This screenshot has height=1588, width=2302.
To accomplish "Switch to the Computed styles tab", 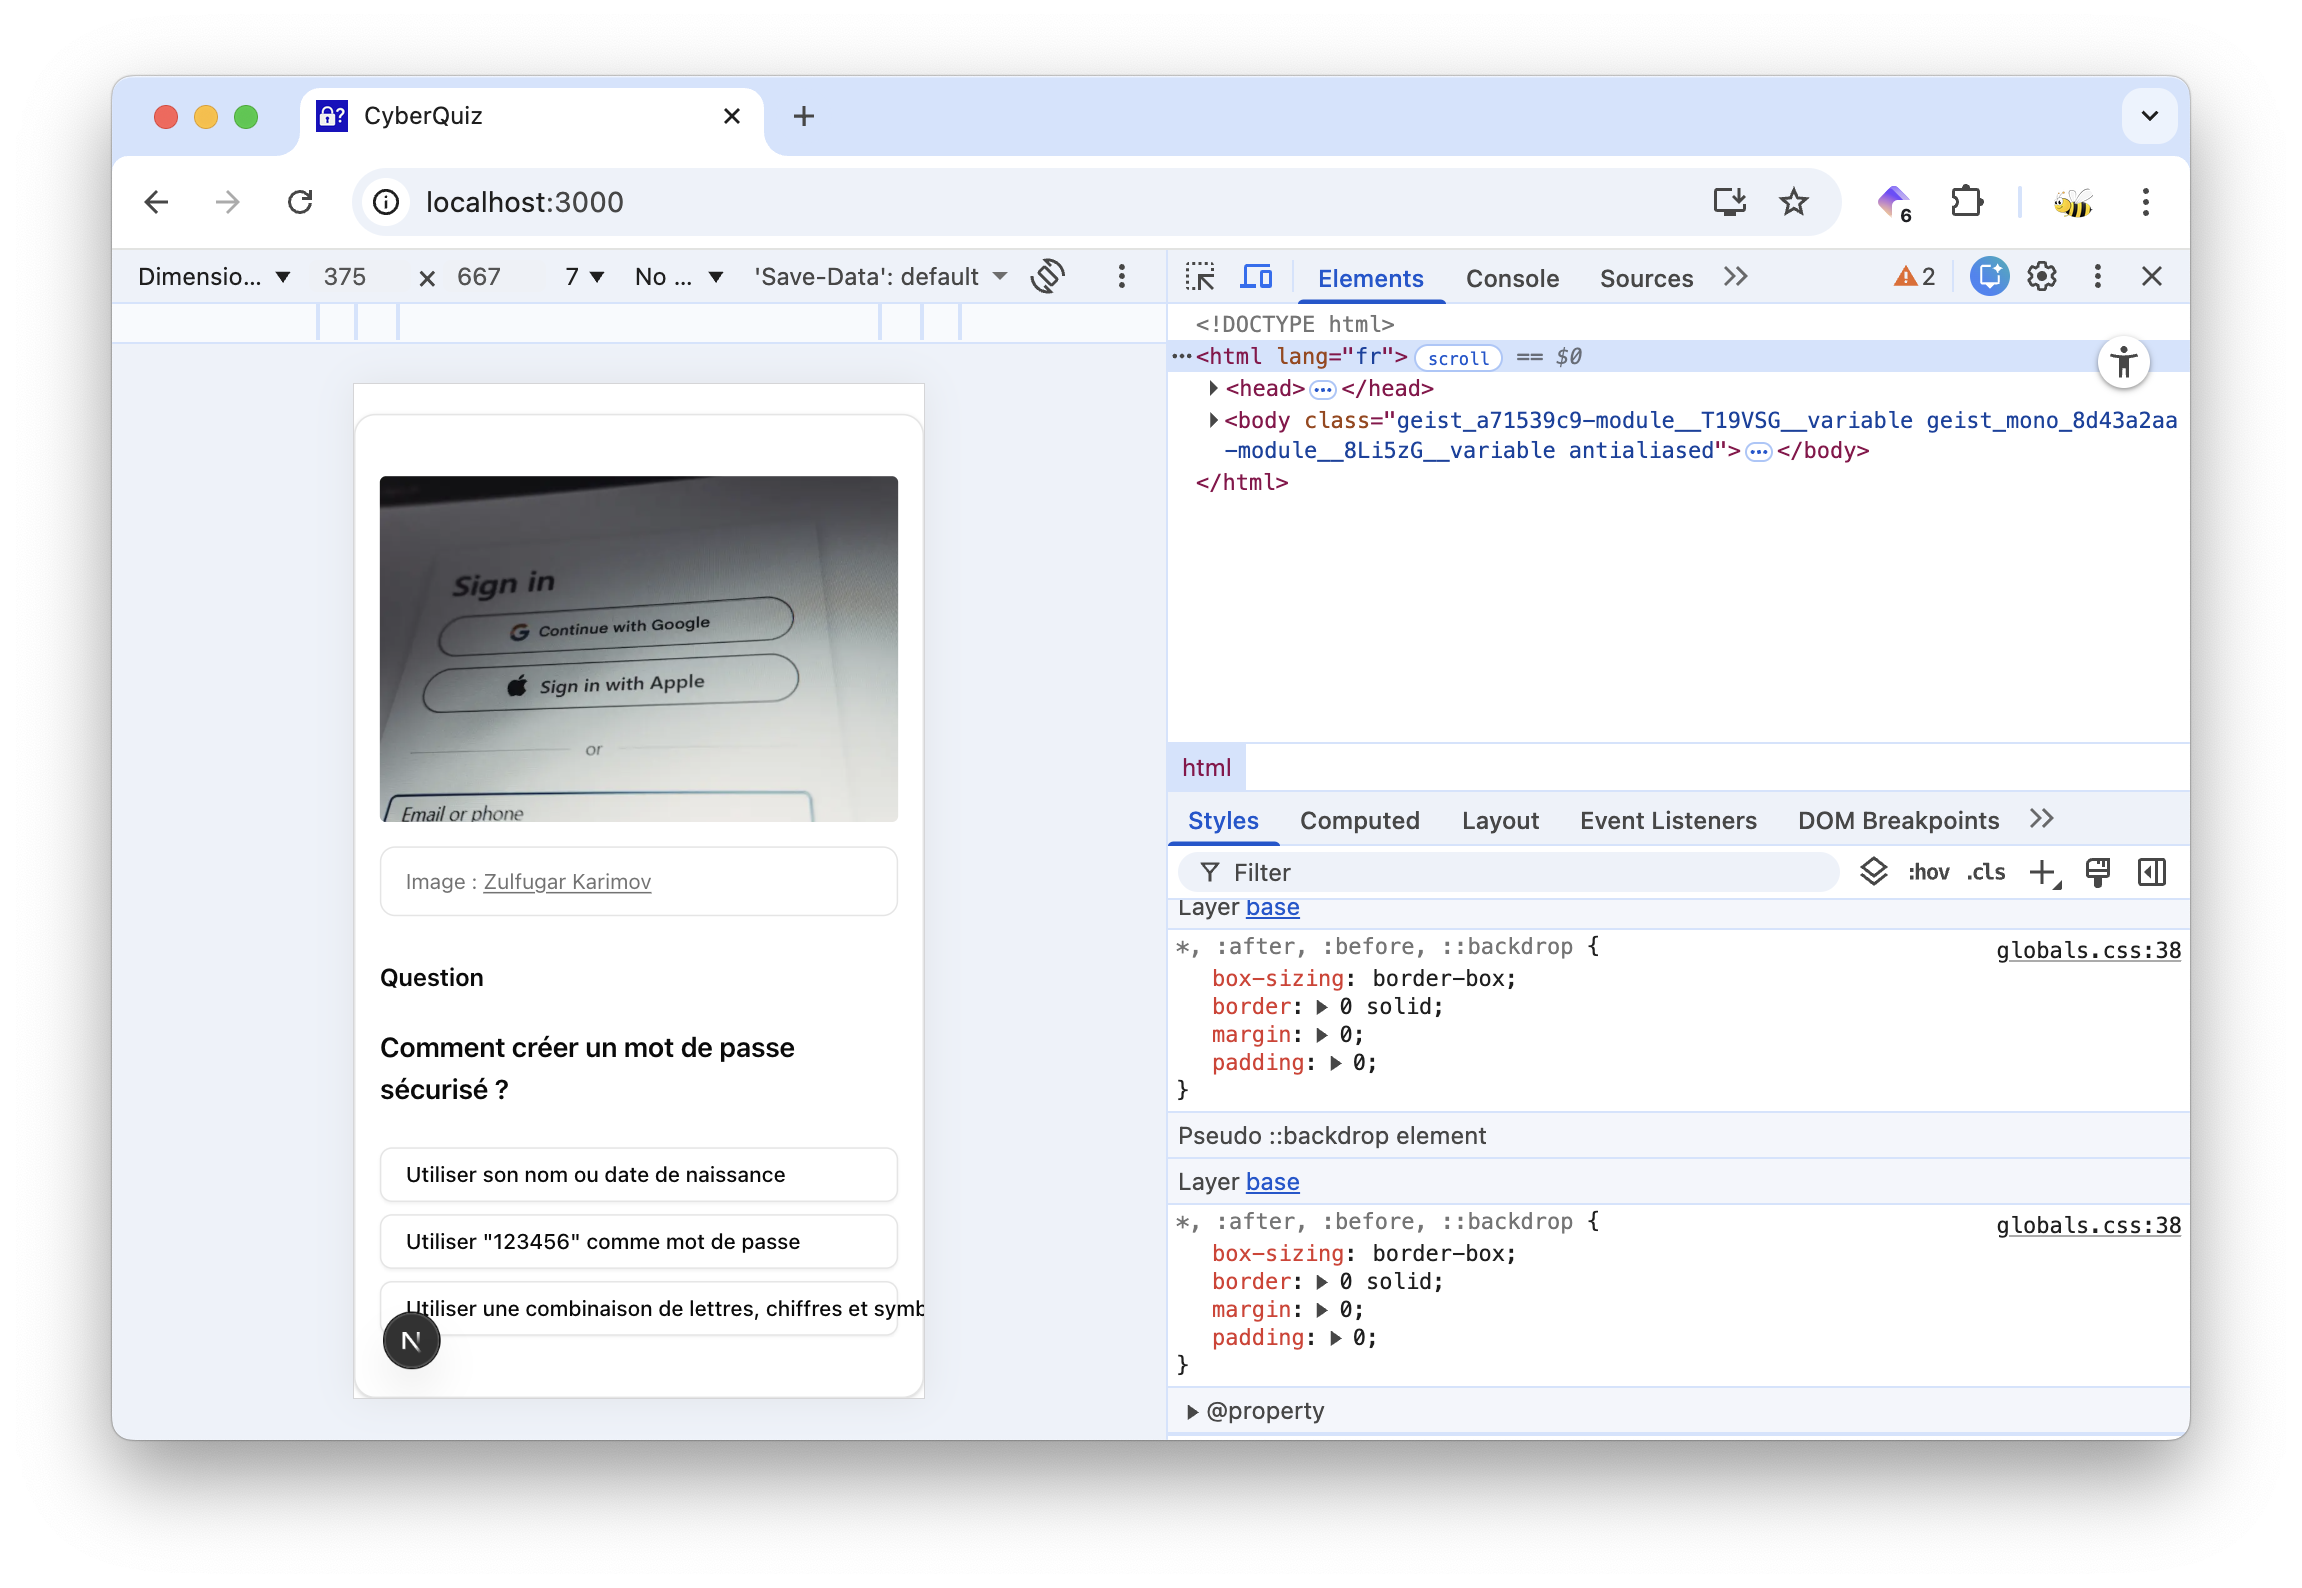I will [1359, 820].
